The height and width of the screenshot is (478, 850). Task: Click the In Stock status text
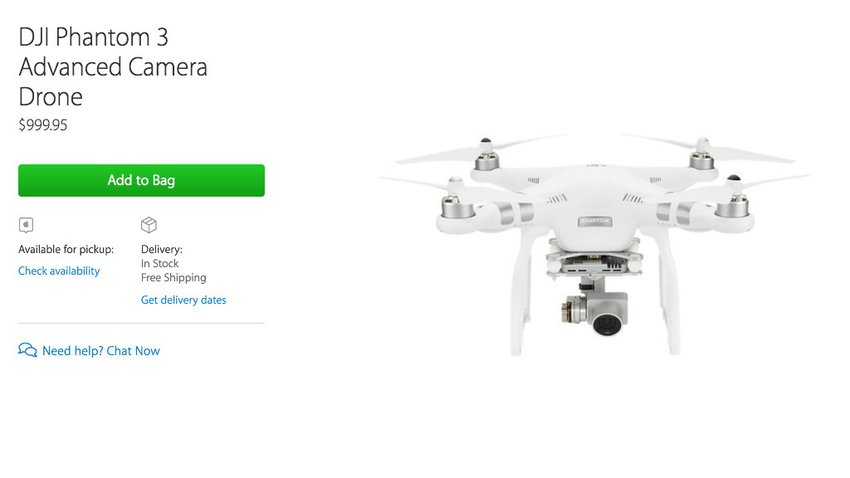[159, 263]
